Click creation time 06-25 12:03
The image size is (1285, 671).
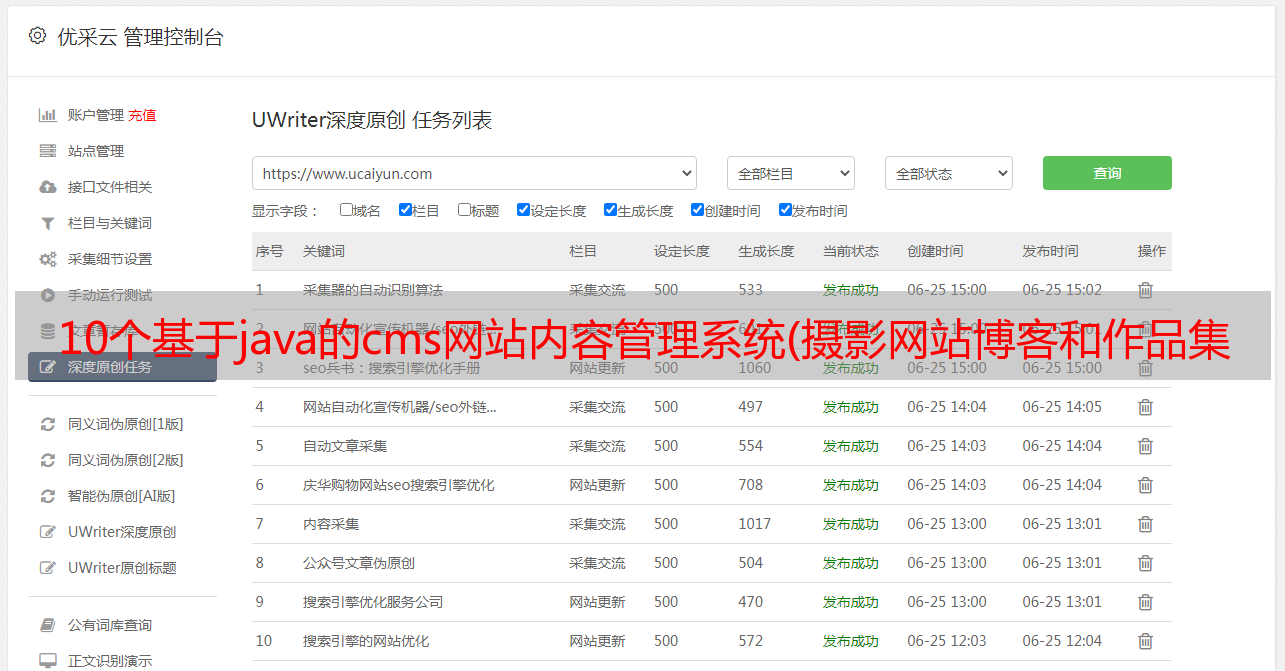(947, 641)
